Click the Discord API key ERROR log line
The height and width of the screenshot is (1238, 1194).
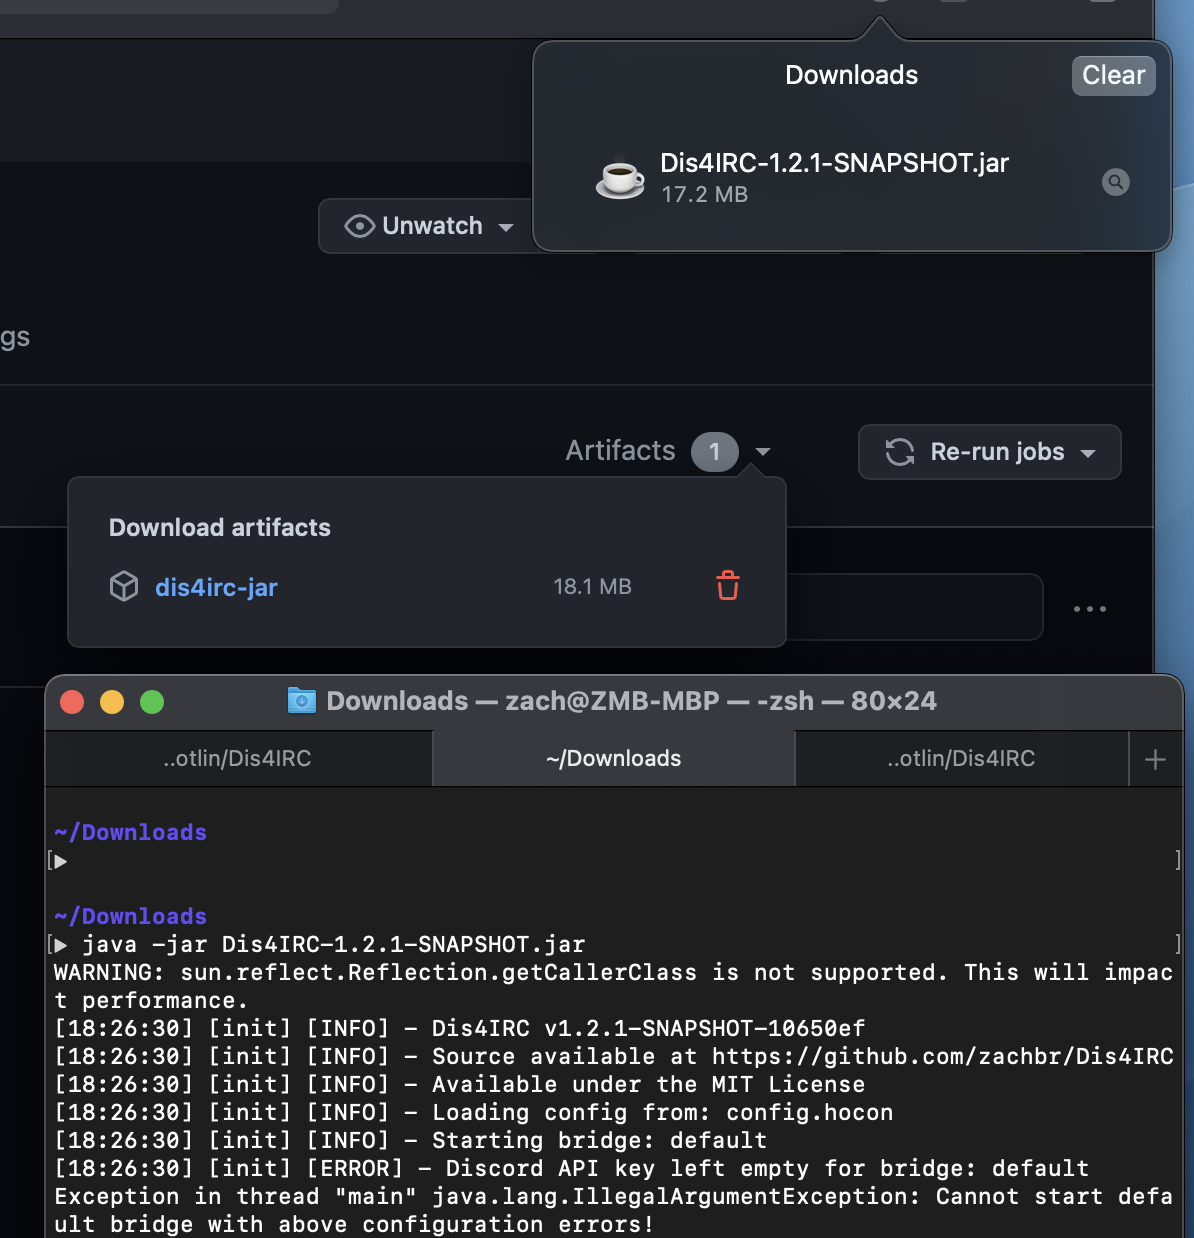pyautogui.click(x=572, y=1168)
